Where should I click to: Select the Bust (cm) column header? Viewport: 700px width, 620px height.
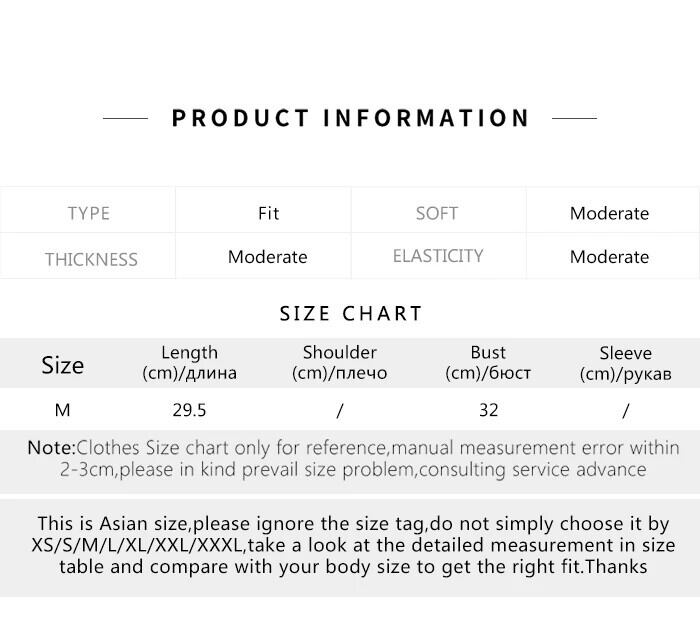coord(488,363)
